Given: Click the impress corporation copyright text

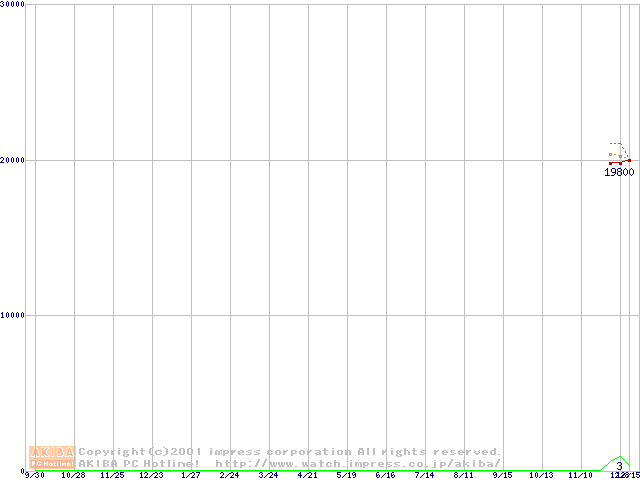Looking at the screenshot, I should [x=290, y=452].
